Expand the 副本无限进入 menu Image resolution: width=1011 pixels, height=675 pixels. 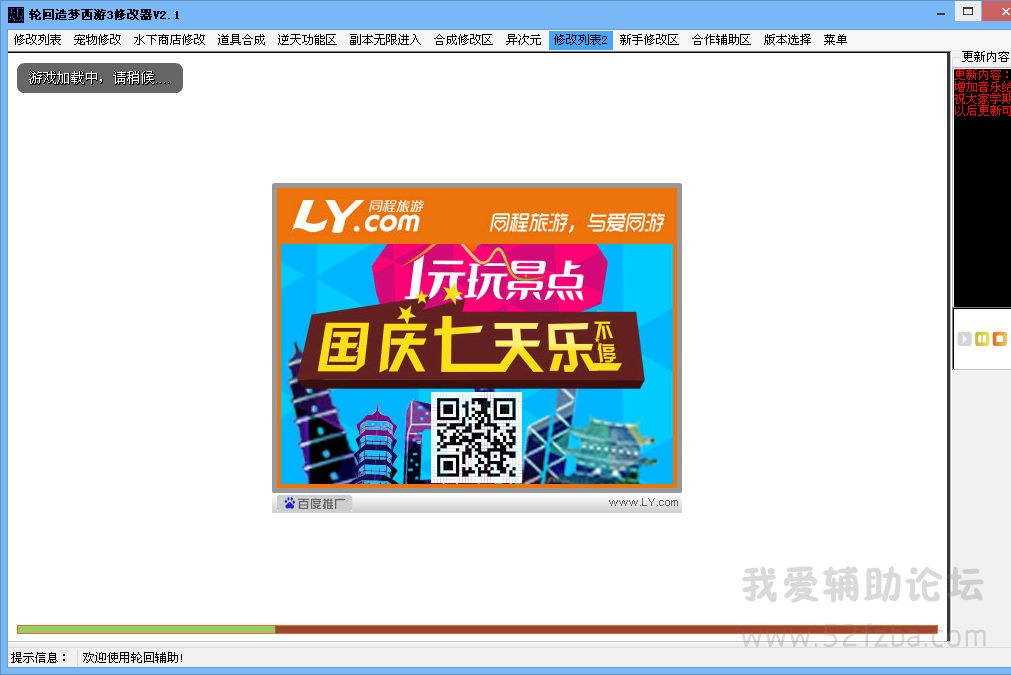coord(385,40)
